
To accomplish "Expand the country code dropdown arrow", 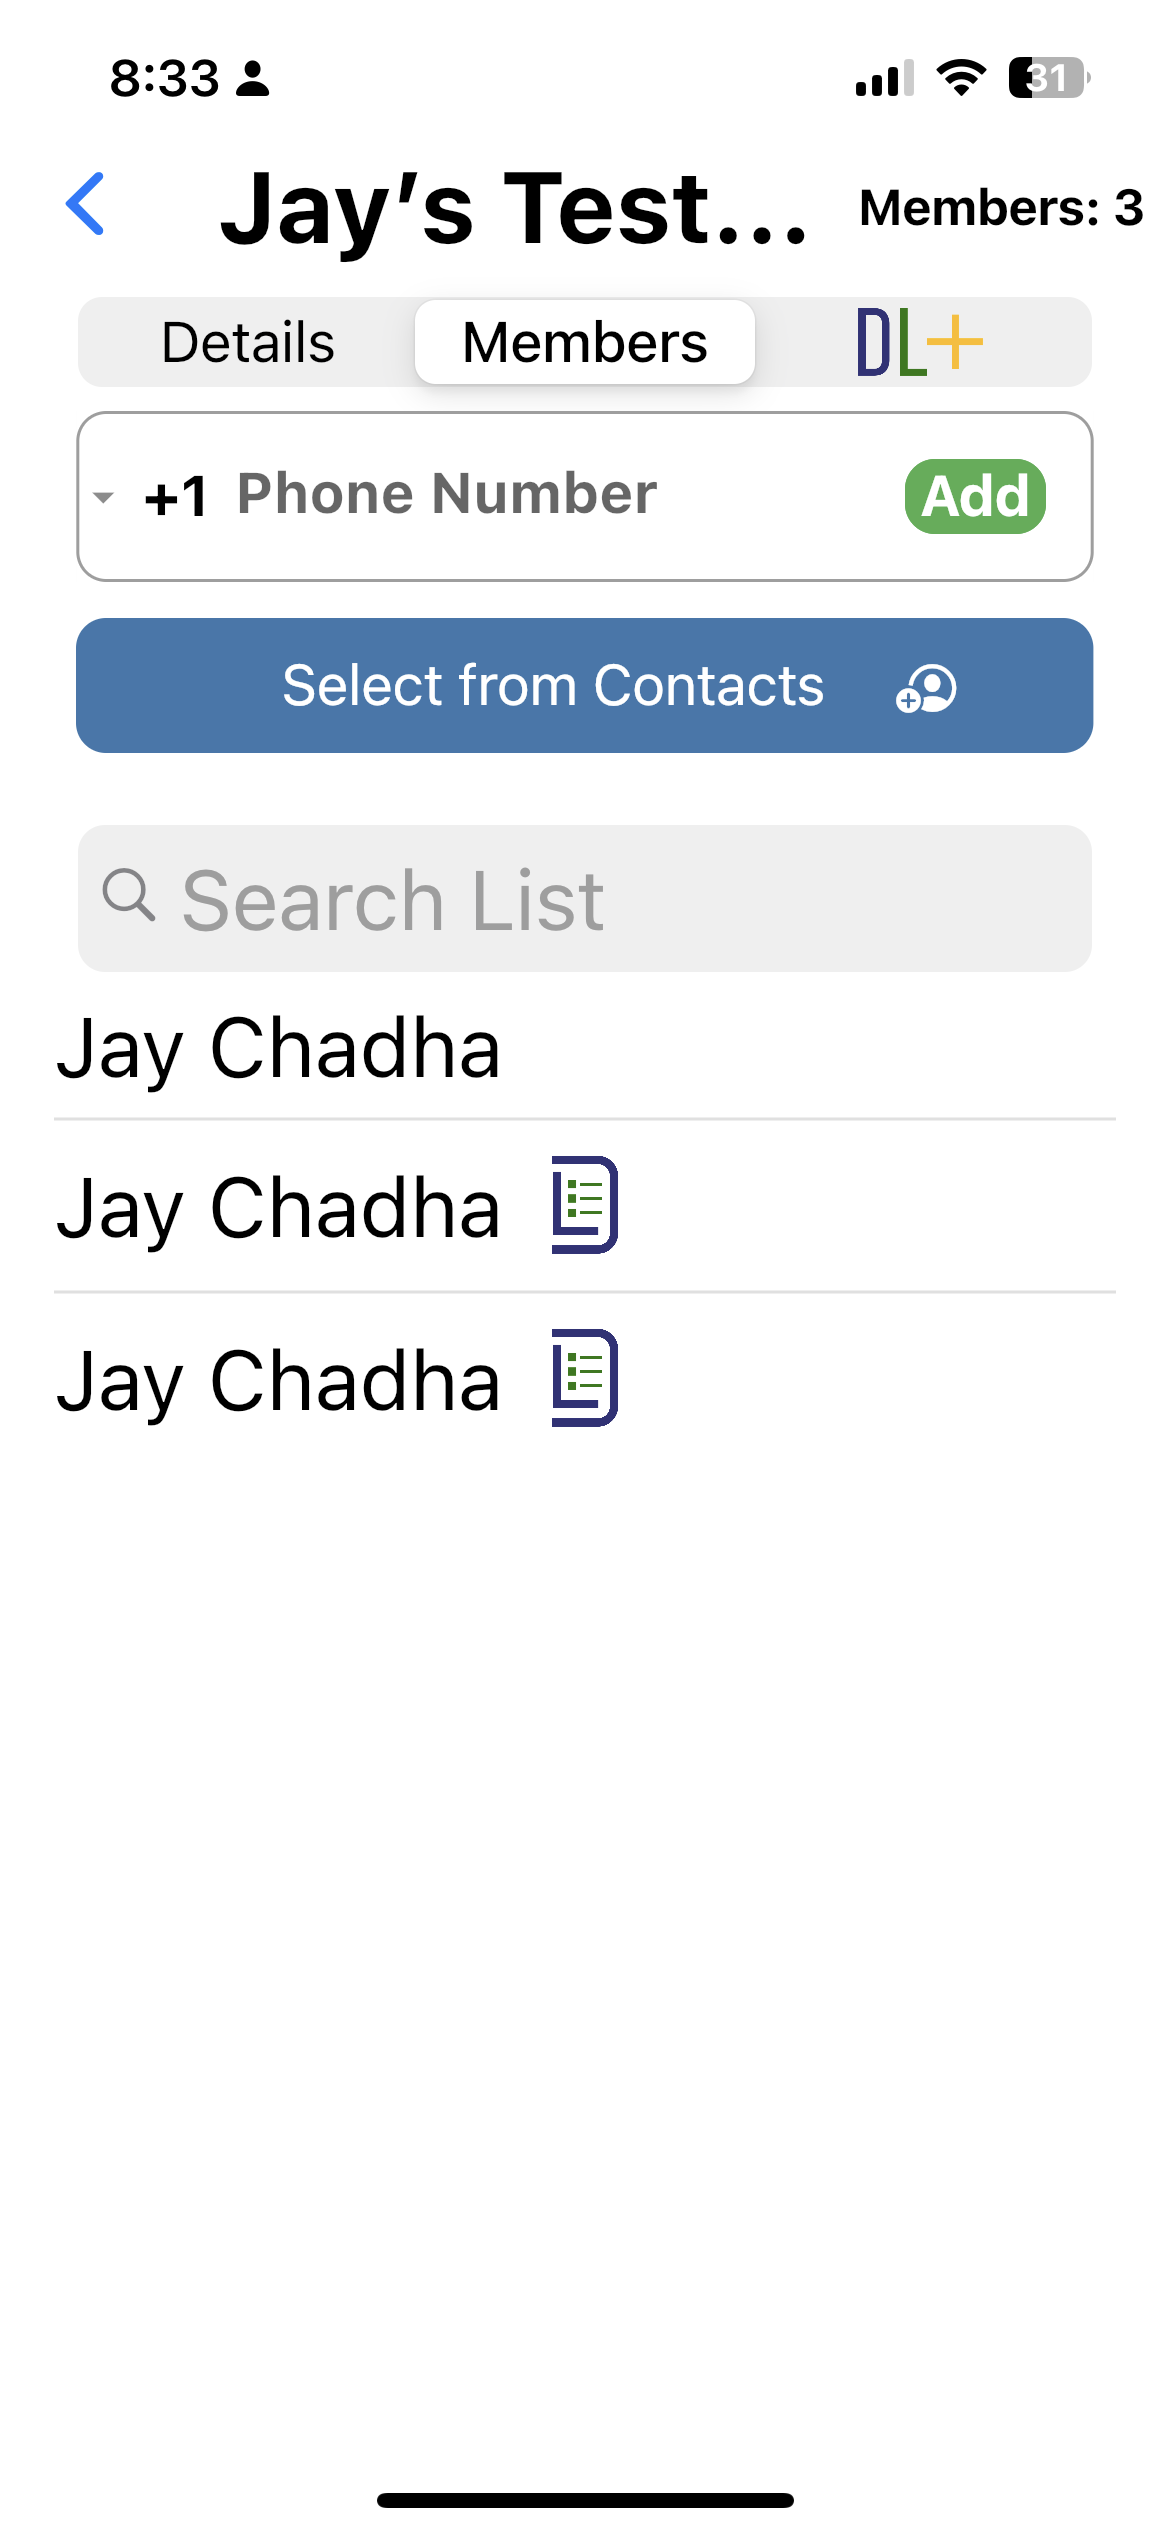I will (x=103, y=497).
